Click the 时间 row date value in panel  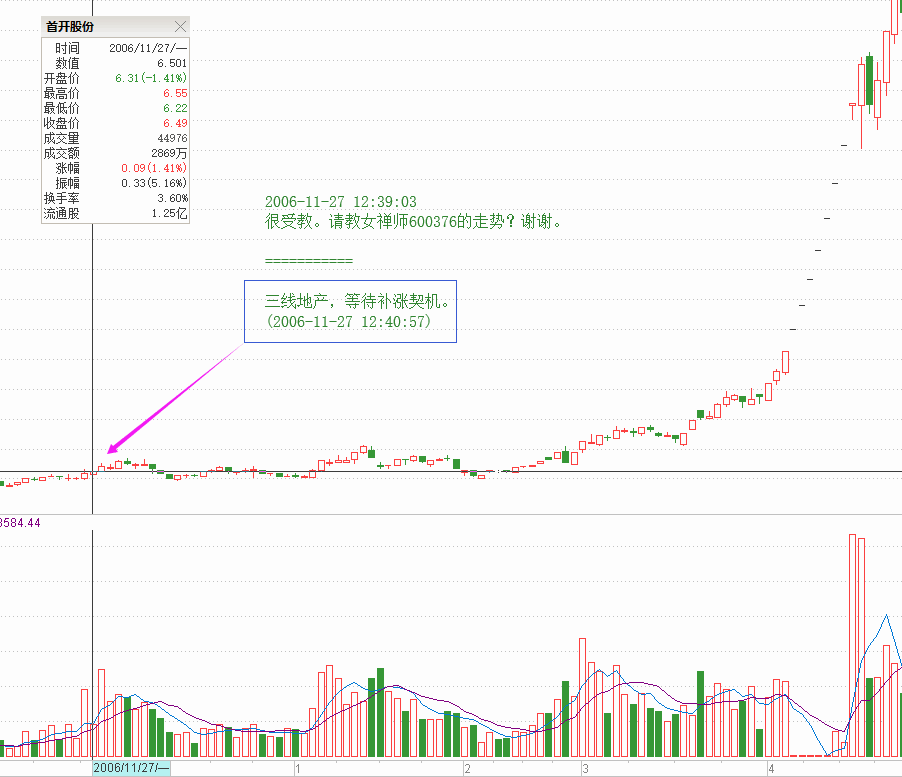coord(148,48)
